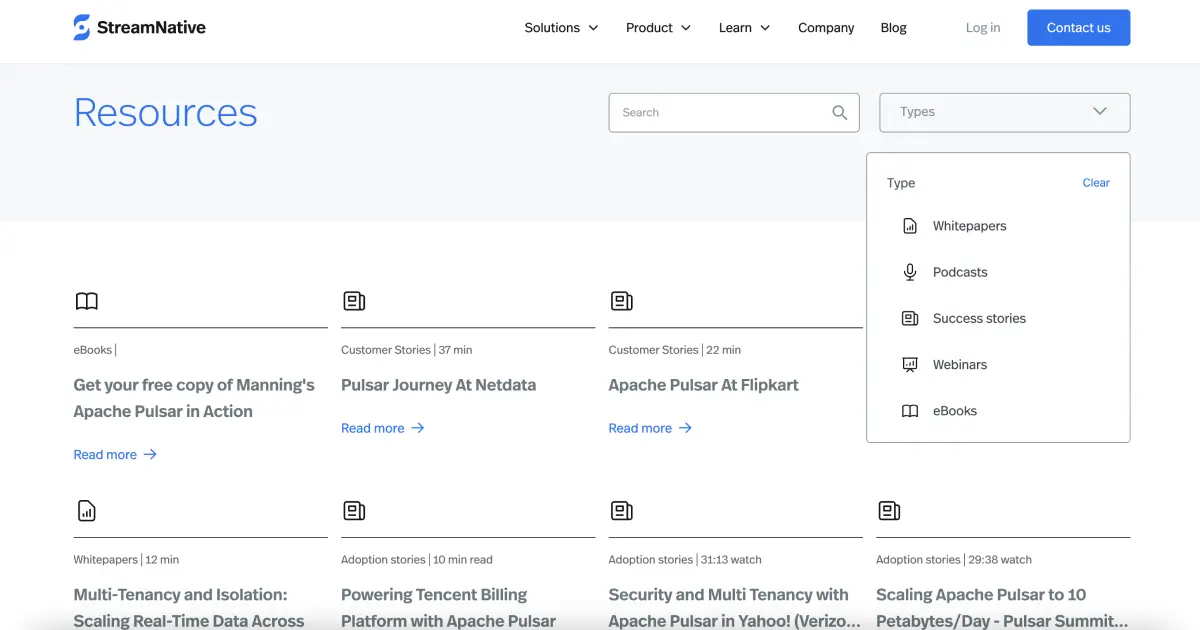Go to the Company page
1200x630 pixels.
826,28
